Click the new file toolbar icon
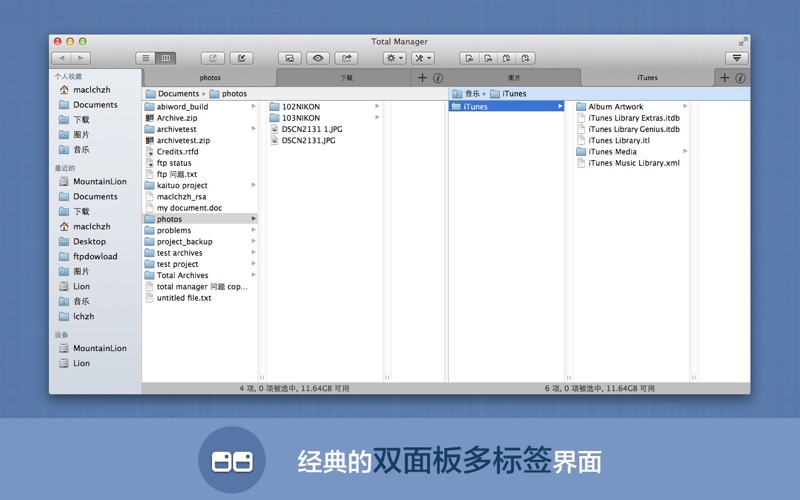 213,58
